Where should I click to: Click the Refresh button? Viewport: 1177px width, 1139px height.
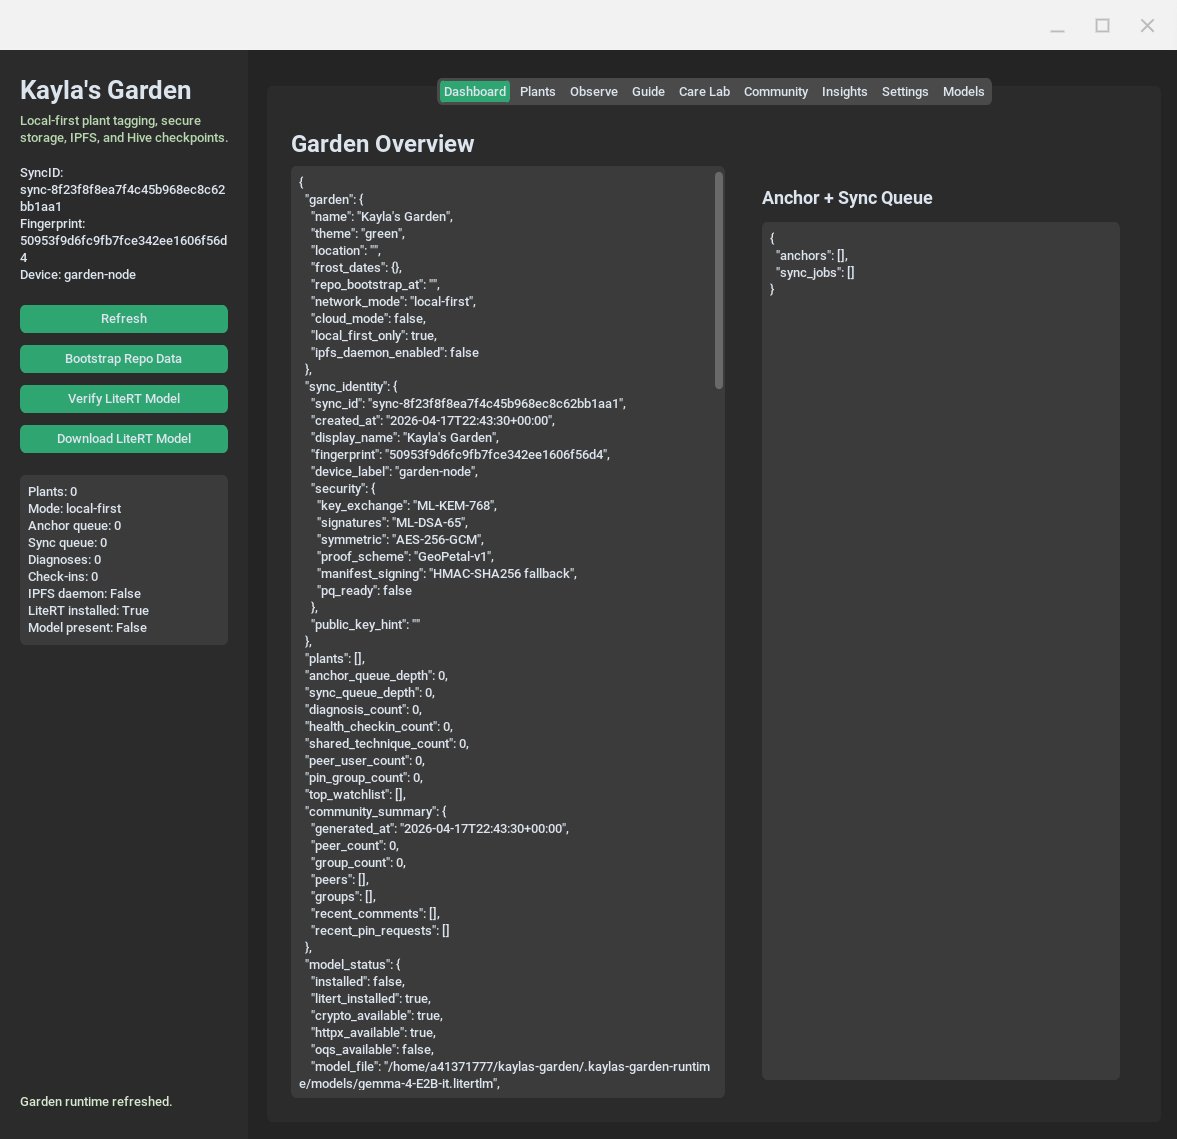(124, 318)
